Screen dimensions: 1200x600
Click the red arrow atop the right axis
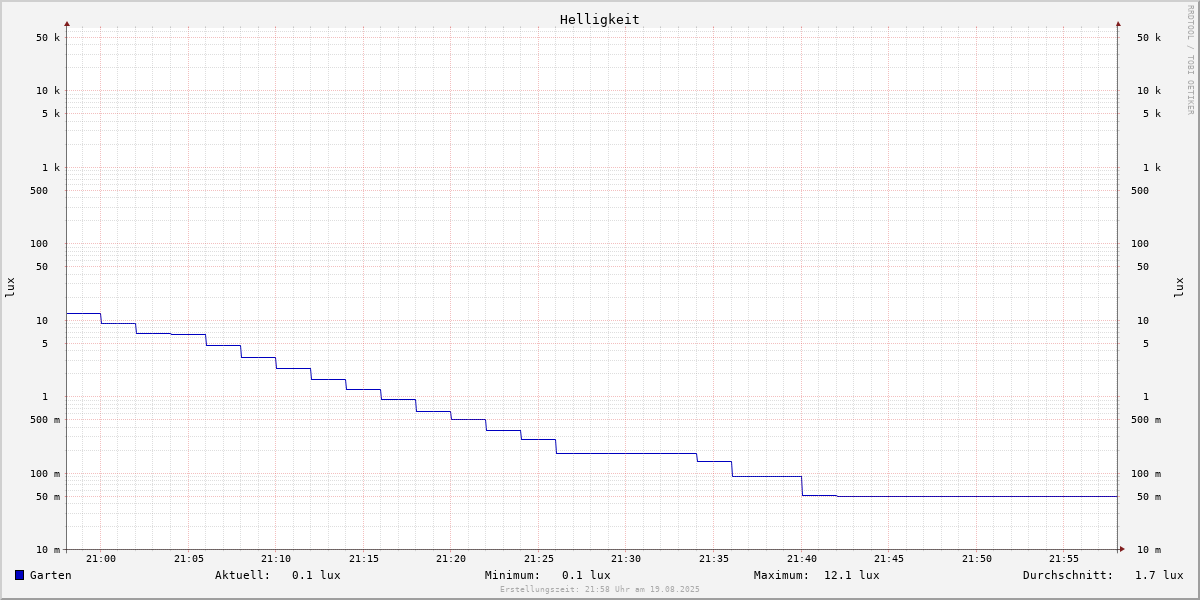pyautogui.click(x=1118, y=23)
